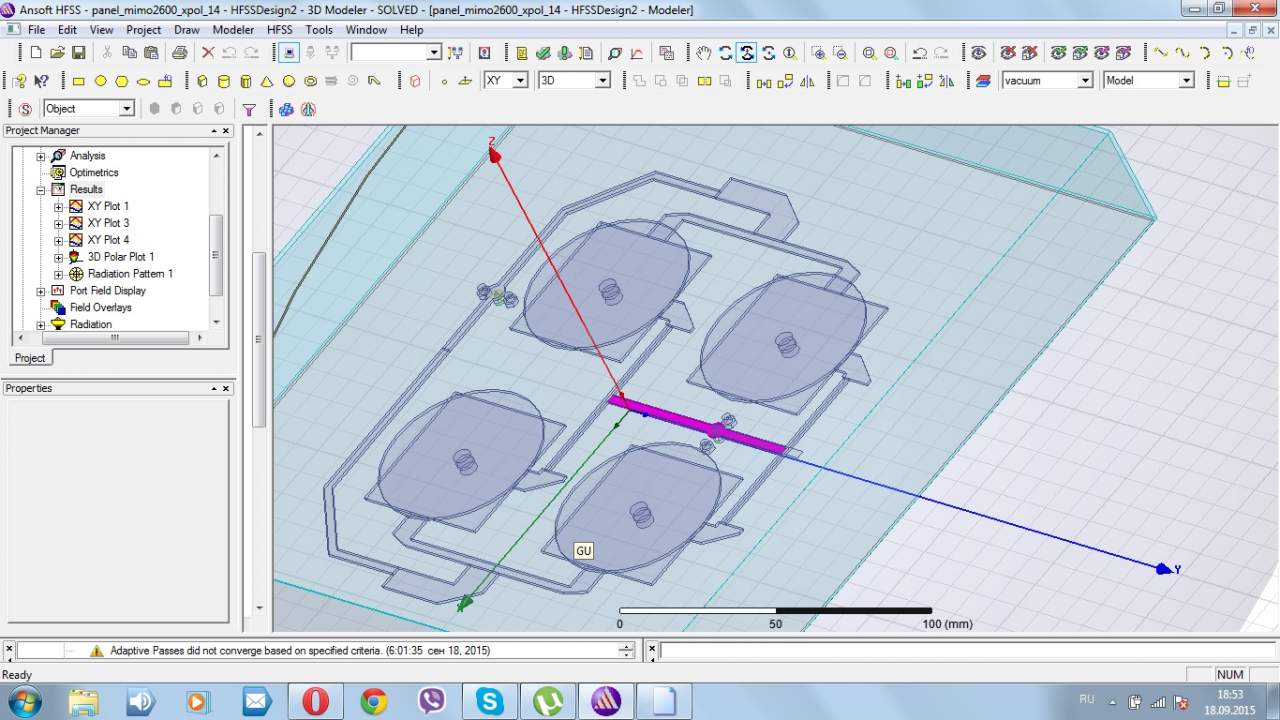Click the purple selection filter funnel icon
Screen dimensions: 1280x720
[x=249, y=109]
